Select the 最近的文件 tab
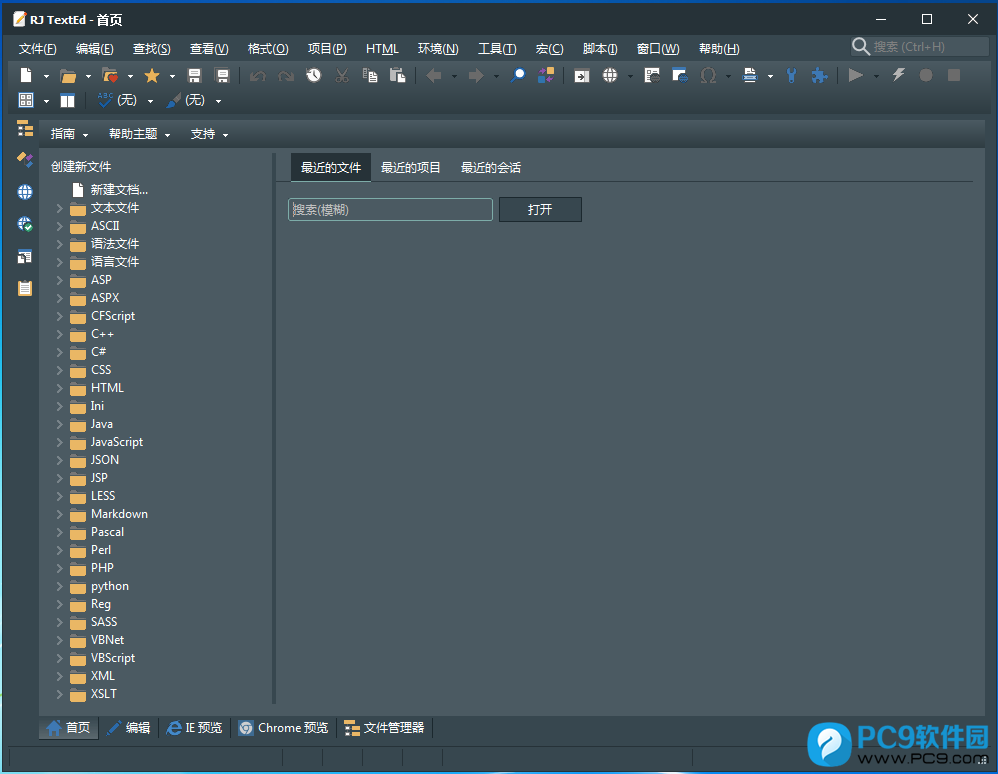The height and width of the screenshot is (774, 998). (x=331, y=167)
